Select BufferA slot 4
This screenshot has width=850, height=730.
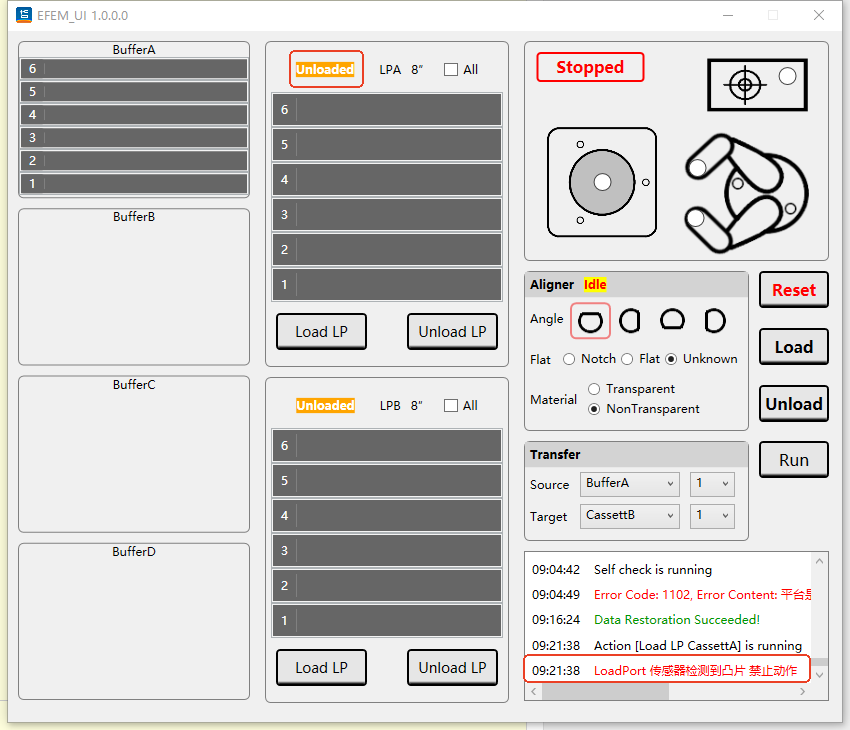(x=134, y=114)
